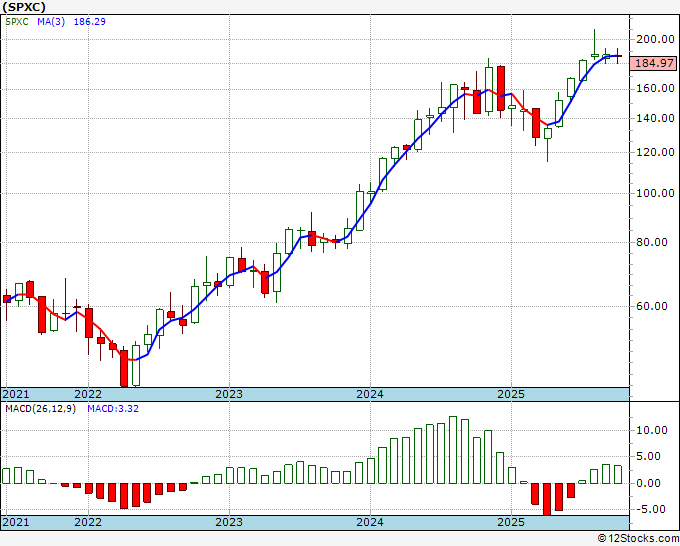Select the SPXC legend label
680x546 pixels.
click(17, 22)
